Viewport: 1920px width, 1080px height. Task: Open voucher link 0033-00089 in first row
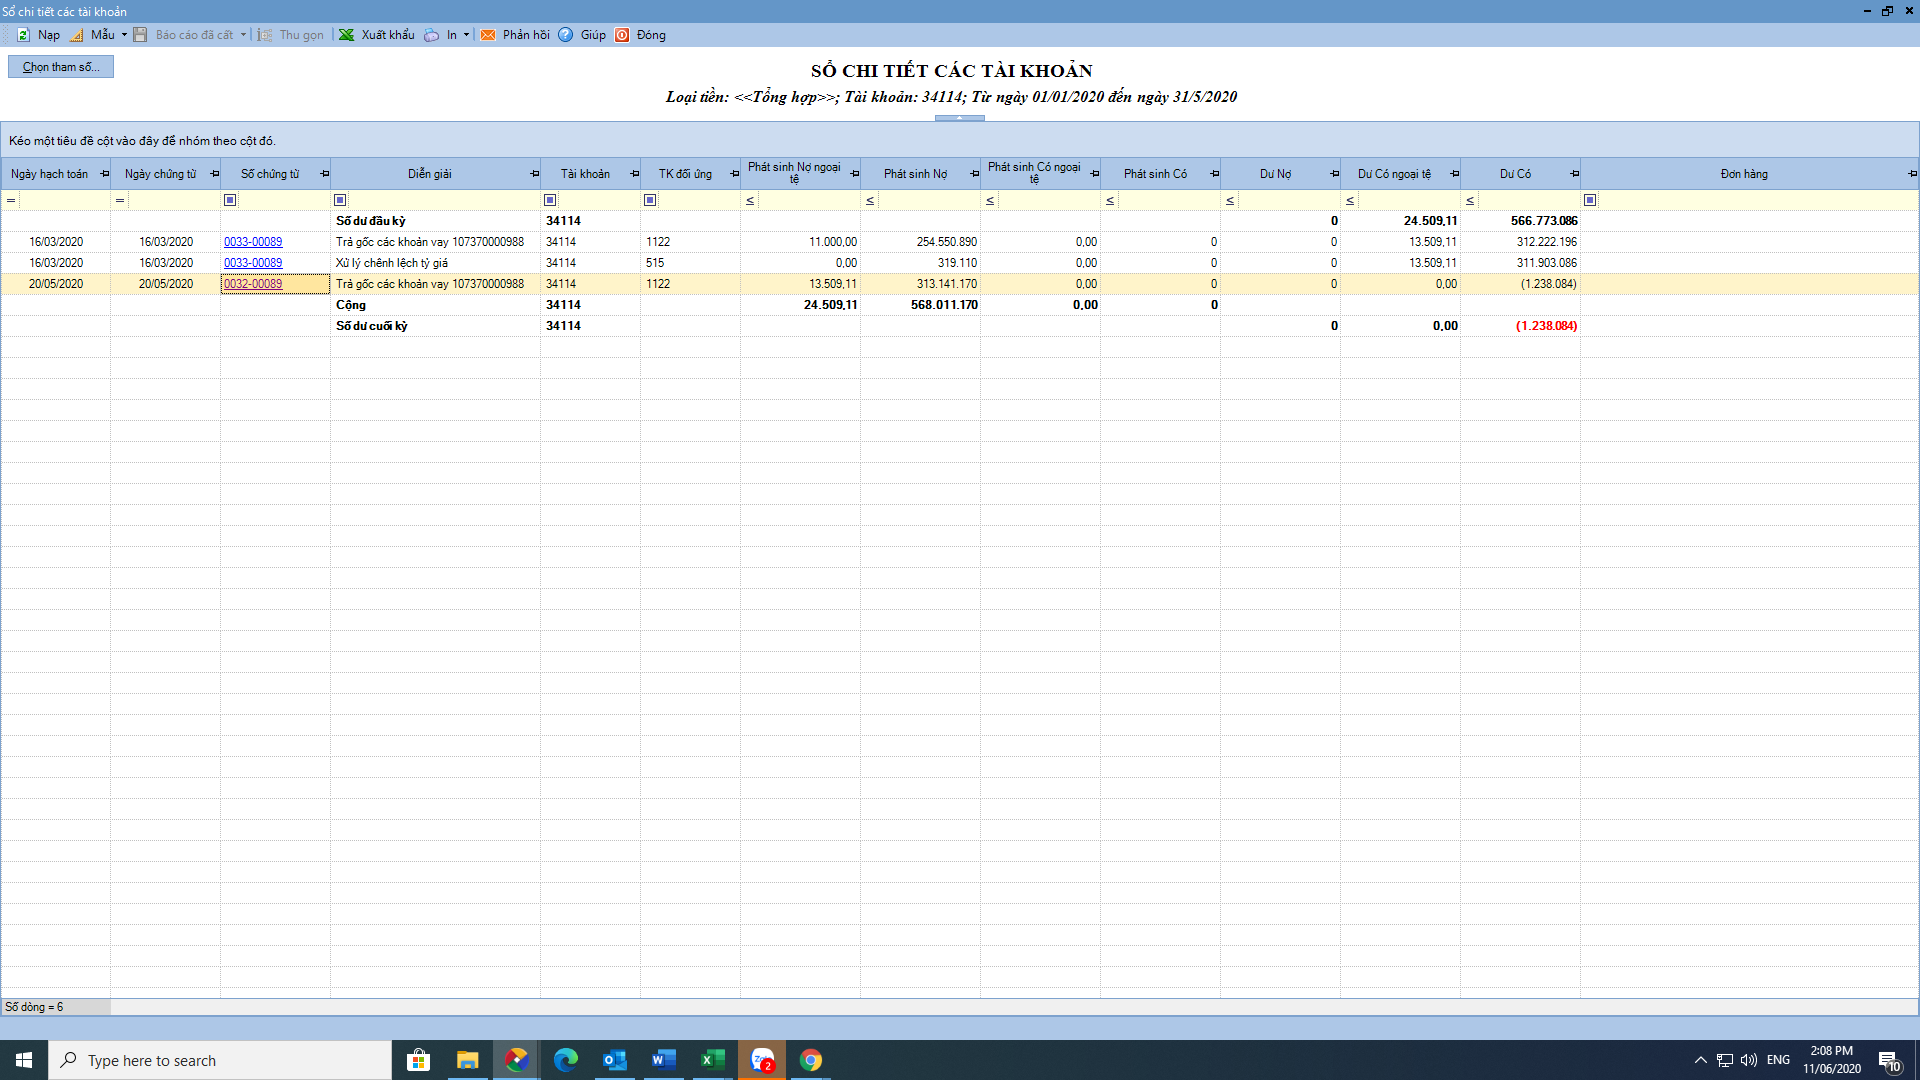point(253,242)
